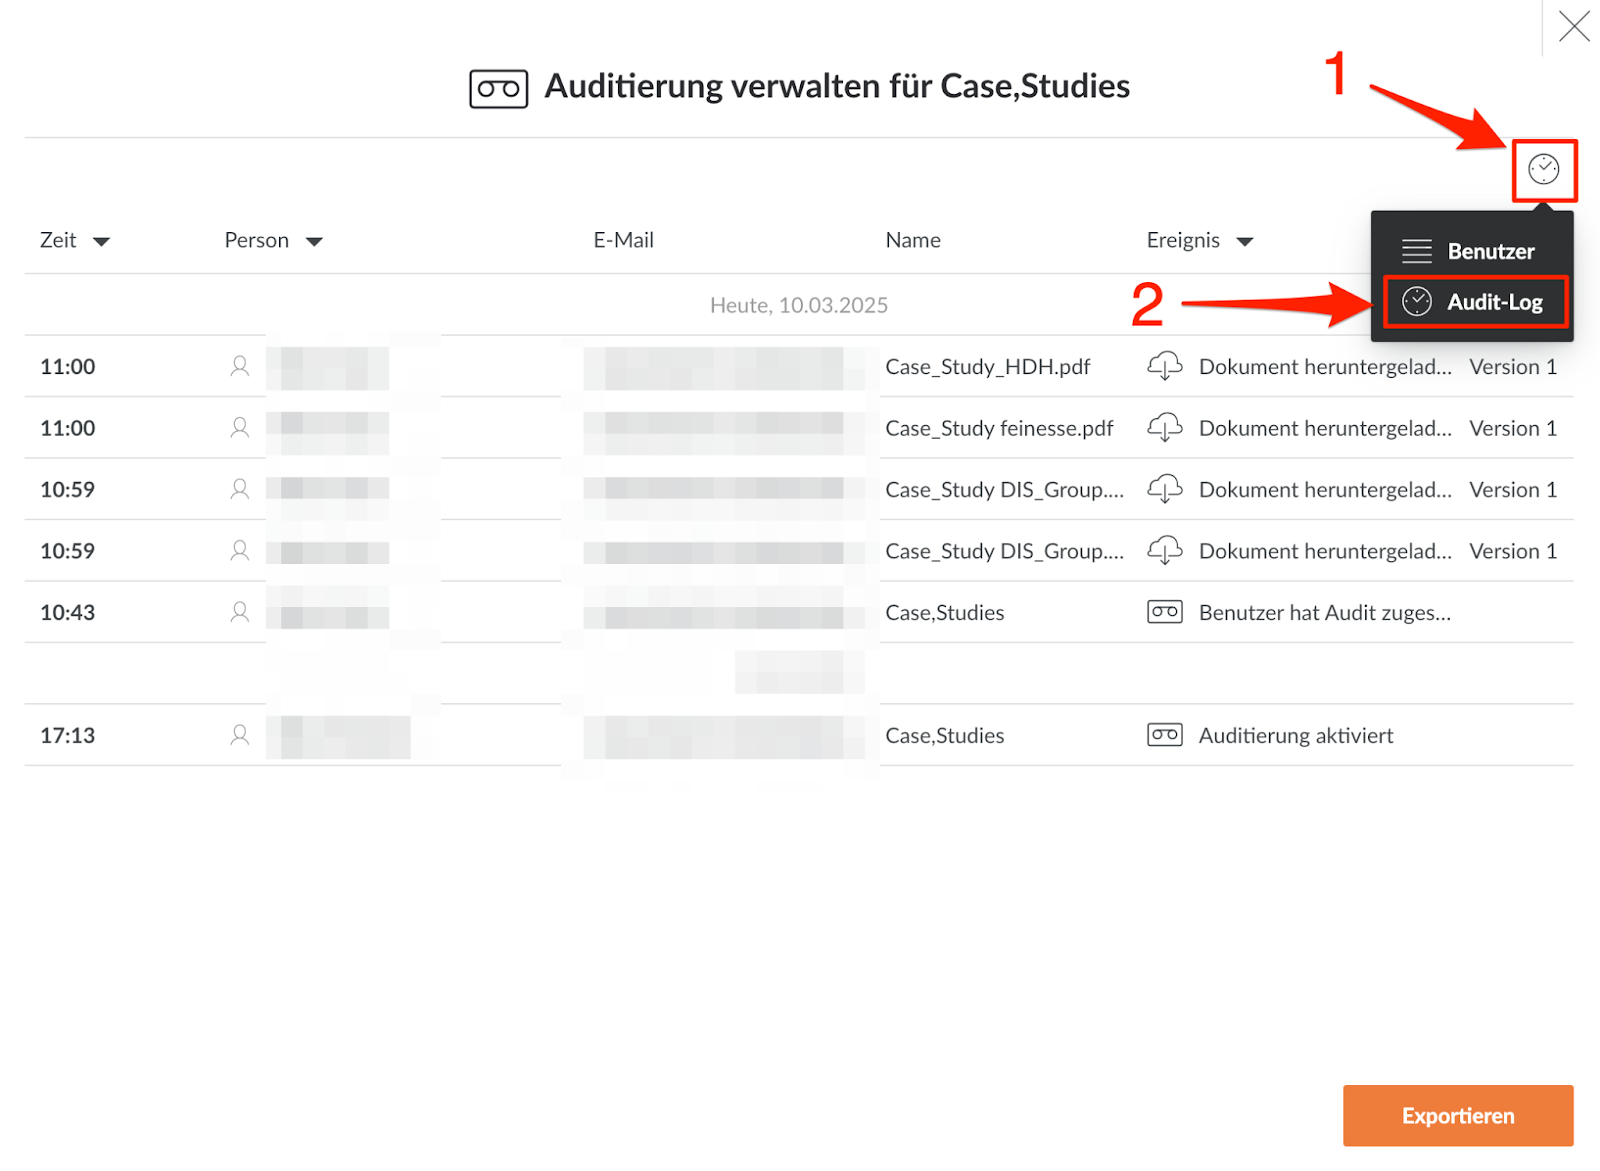Click the Name column header
The image size is (1600, 1171).
coord(912,240)
